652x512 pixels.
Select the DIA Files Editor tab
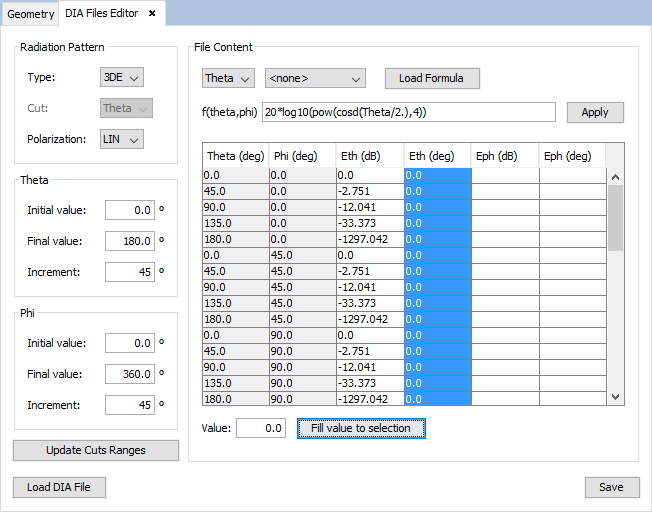point(101,14)
